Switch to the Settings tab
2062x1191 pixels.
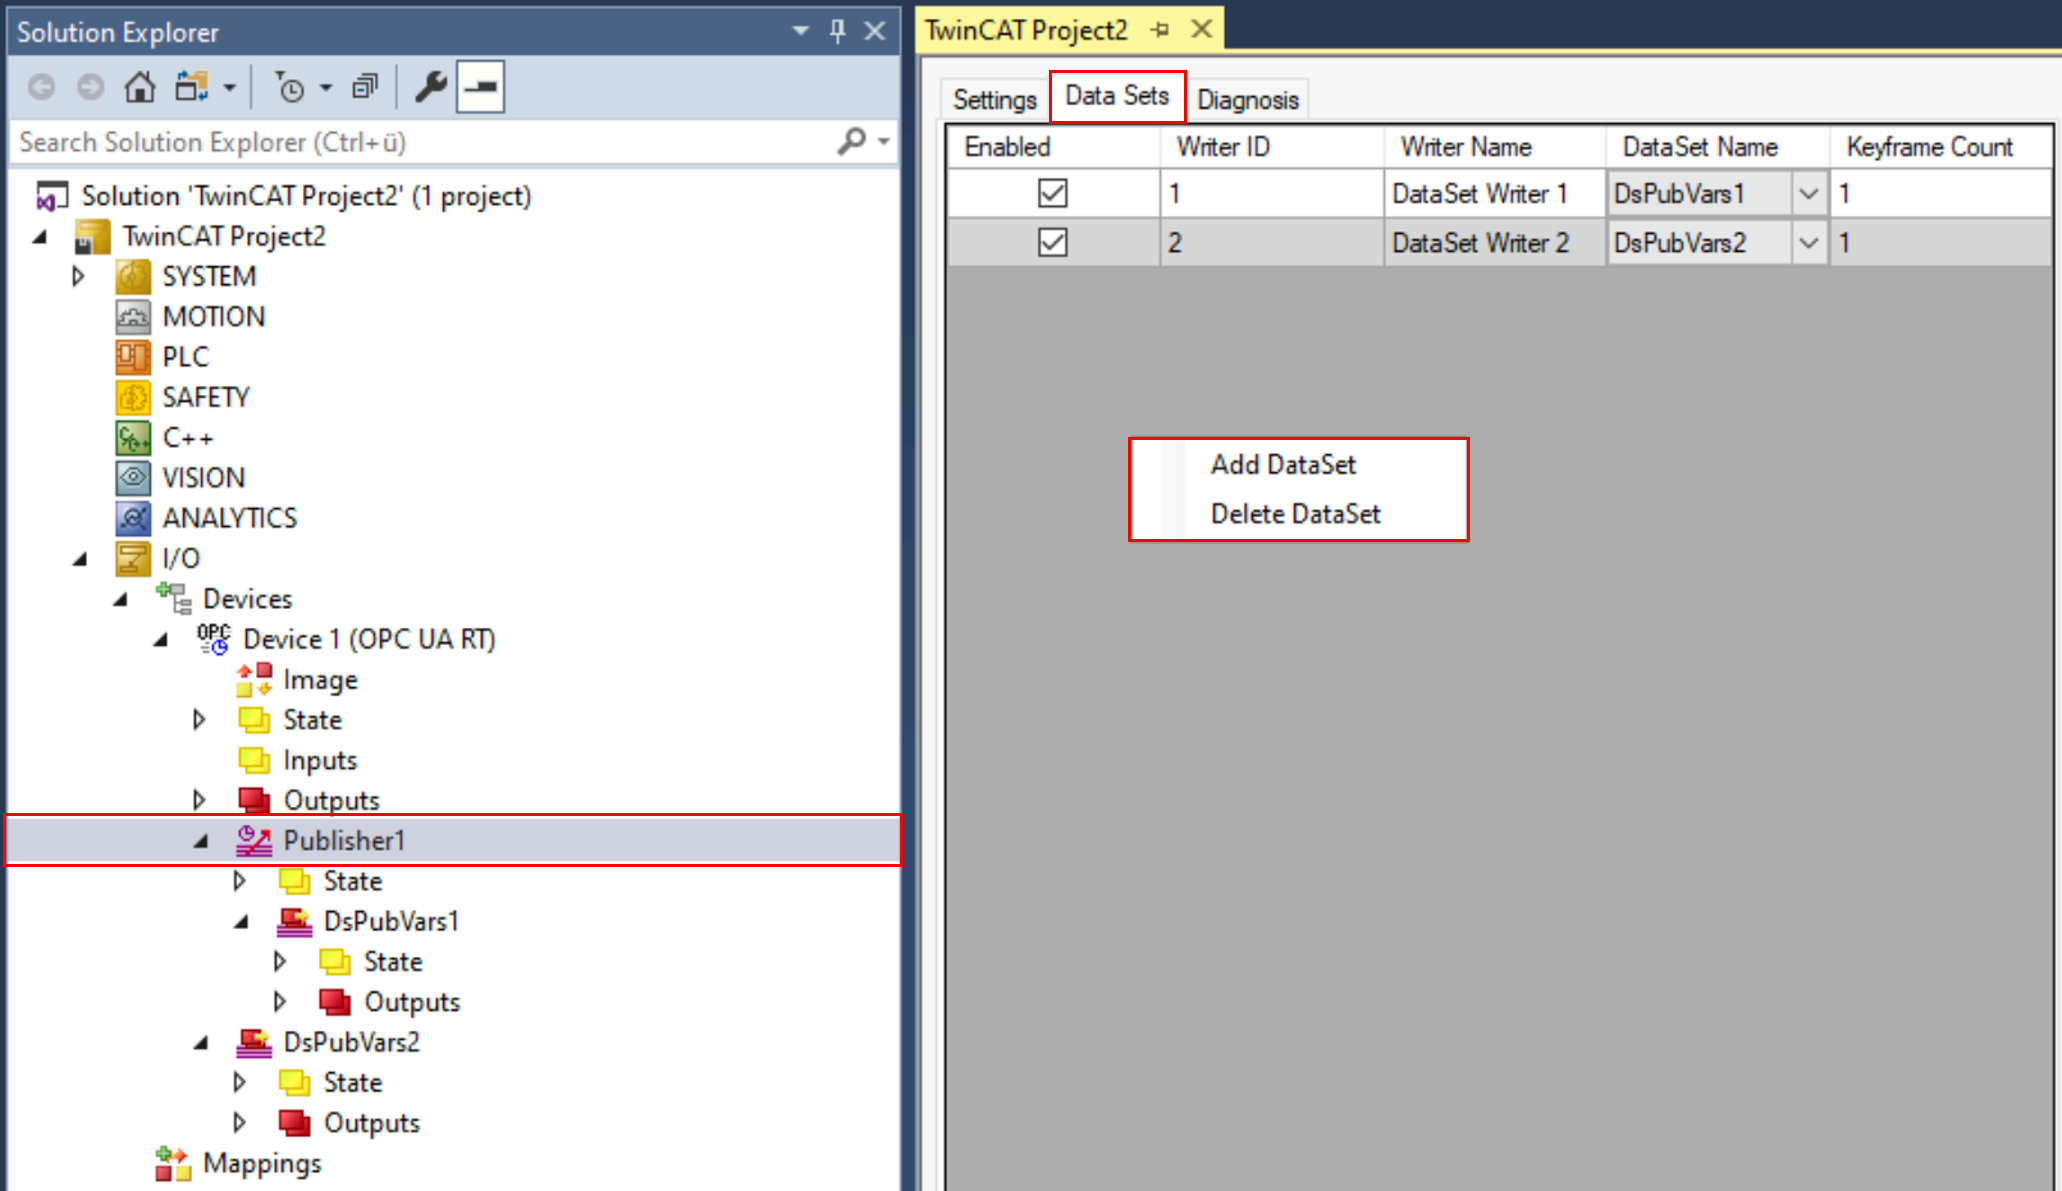(995, 99)
